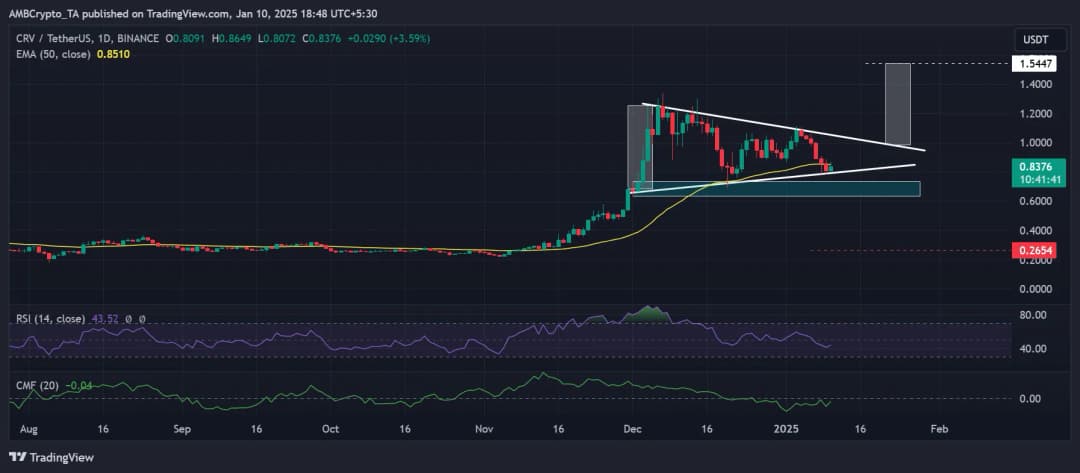Click the TradingView logo icon
Image resolution: width=1080 pixels, height=473 pixels.
(x=19, y=457)
